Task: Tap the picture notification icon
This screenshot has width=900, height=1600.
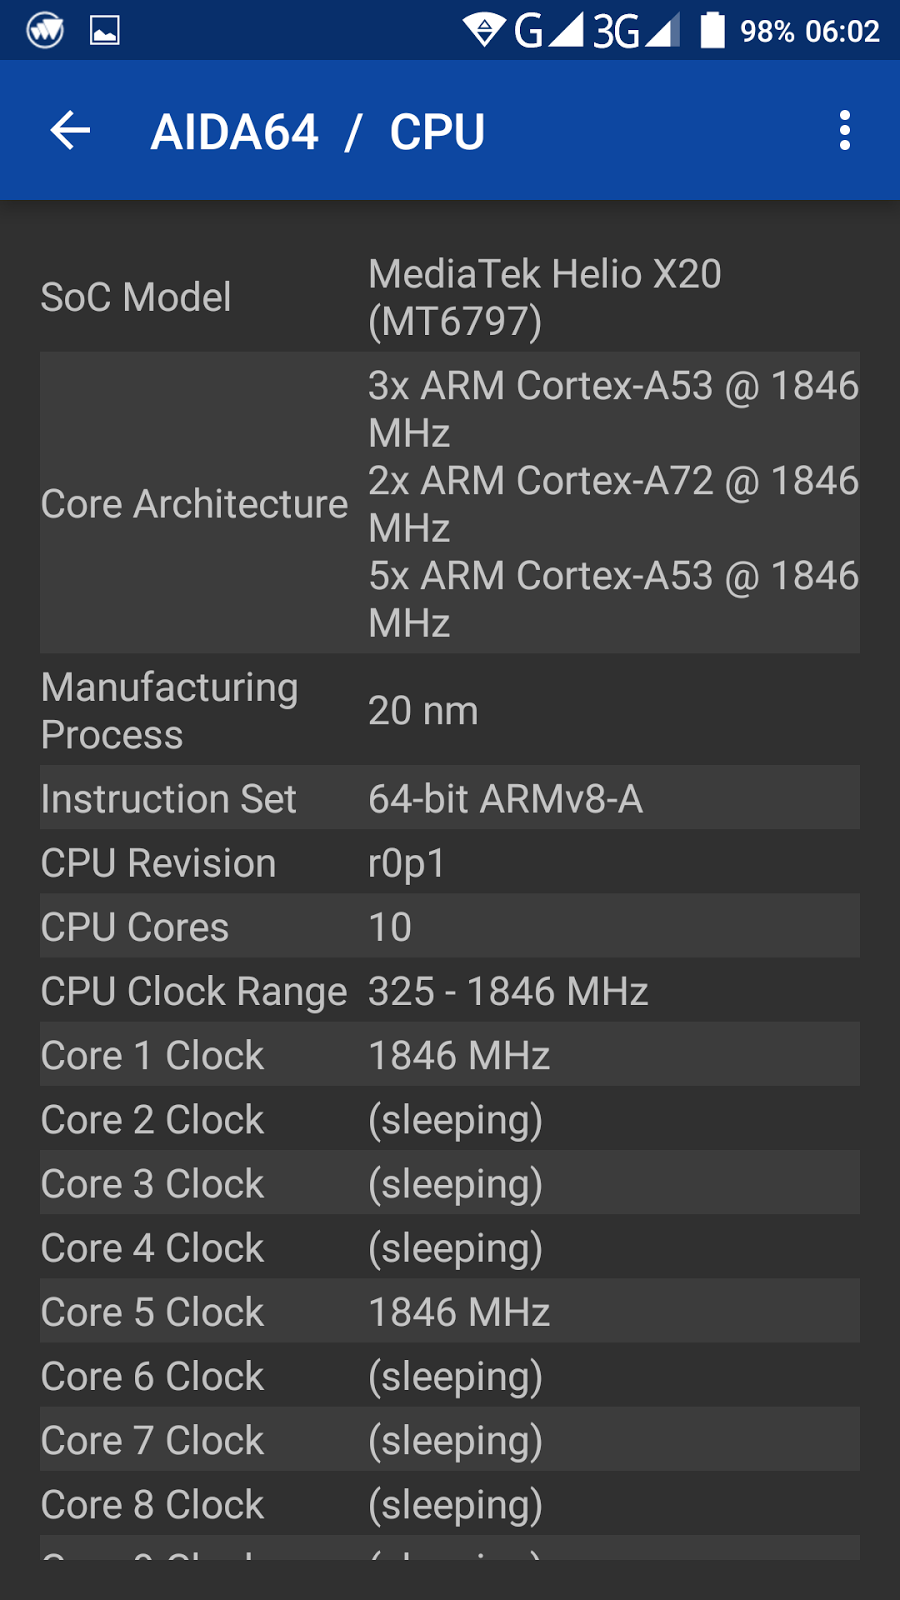Action: (105, 31)
